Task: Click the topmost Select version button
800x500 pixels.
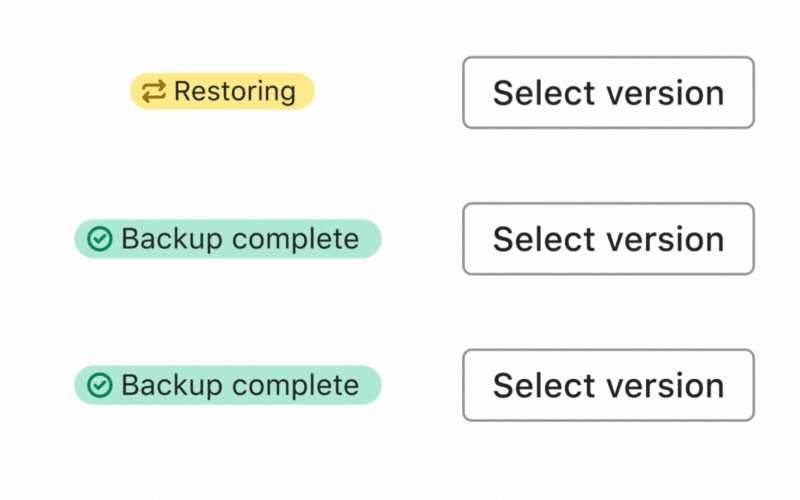Action: (x=608, y=92)
